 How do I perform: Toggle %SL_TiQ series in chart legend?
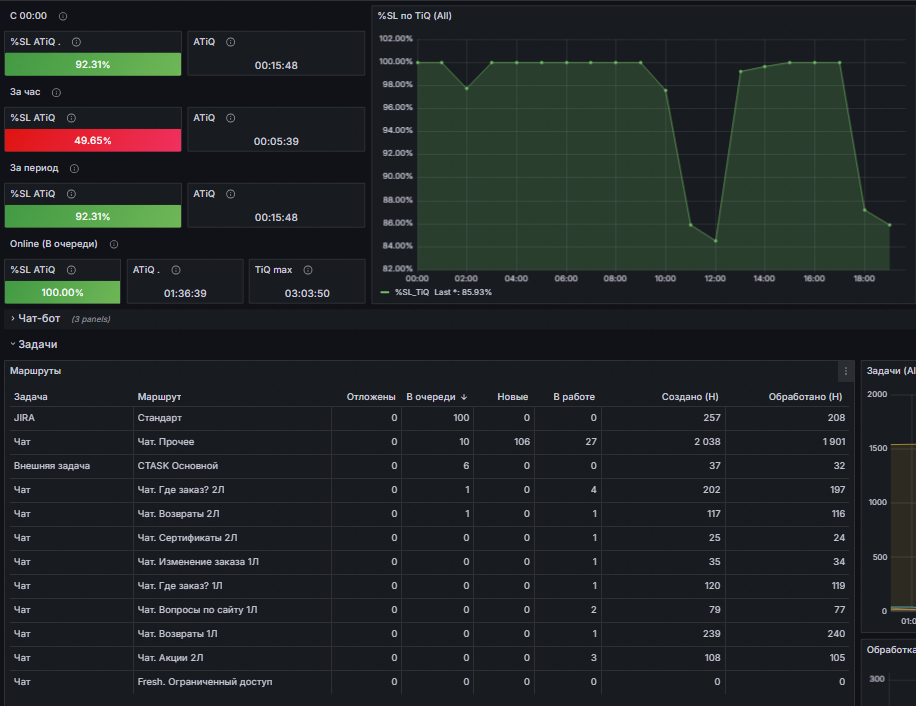point(412,292)
